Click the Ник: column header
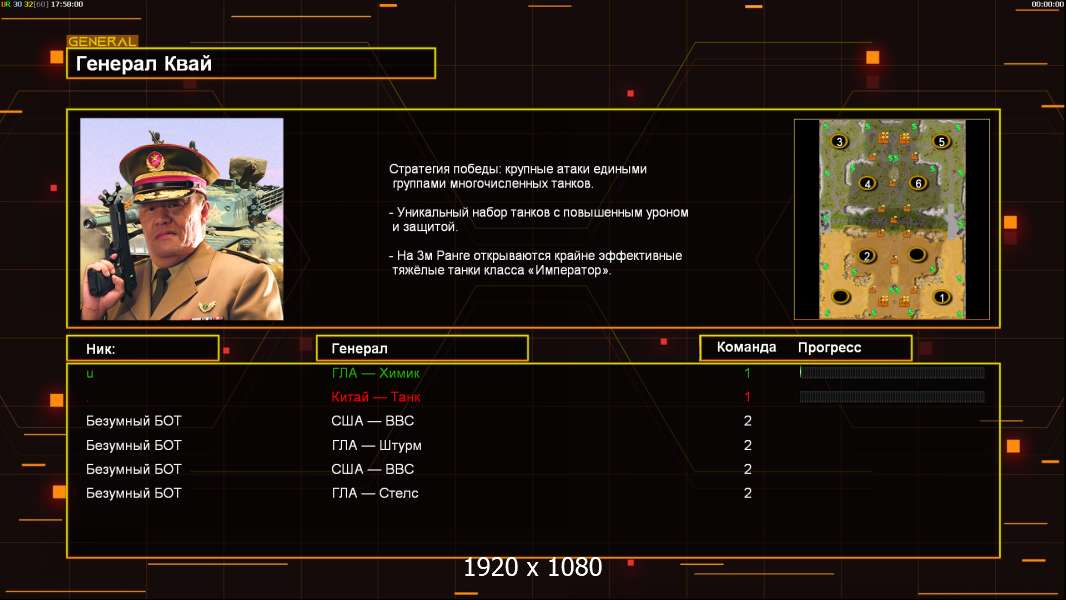Screen dimensions: 1066x600 pyautogui.click(x=143, y=349)
